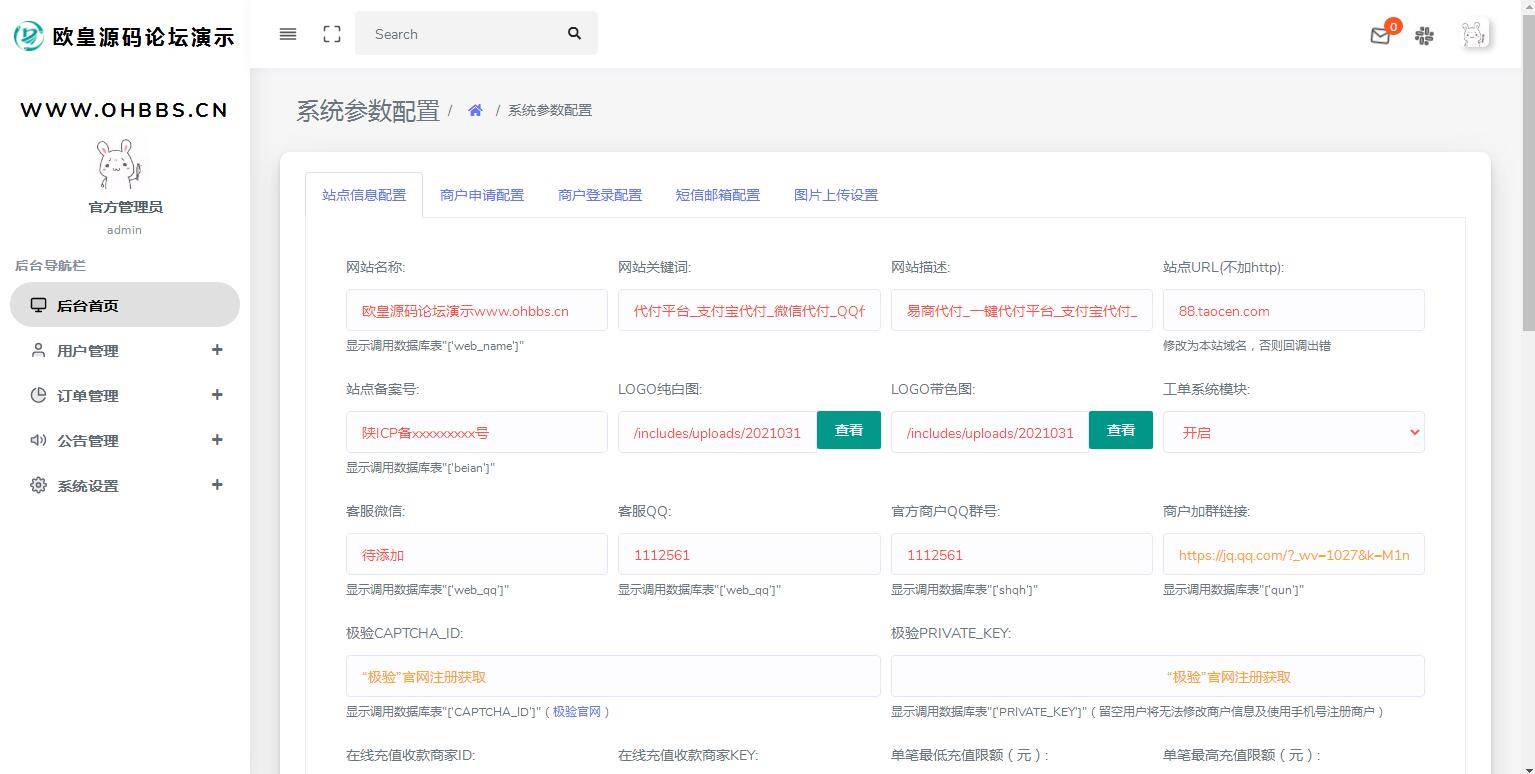Click the 查看 button beside LOGO纯白图
The height and width of the screenshot is (774, 1535).
coord(848,430)
